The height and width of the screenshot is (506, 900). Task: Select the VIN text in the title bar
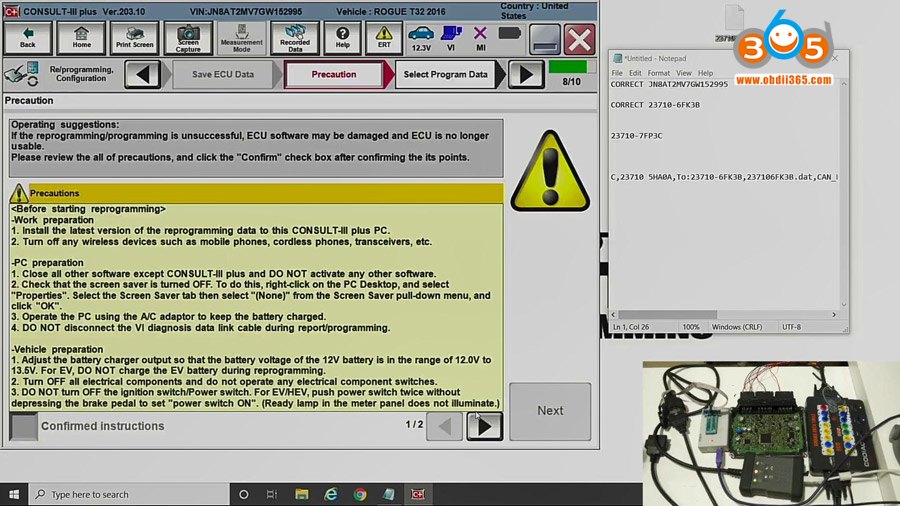(x=246, y=11)
